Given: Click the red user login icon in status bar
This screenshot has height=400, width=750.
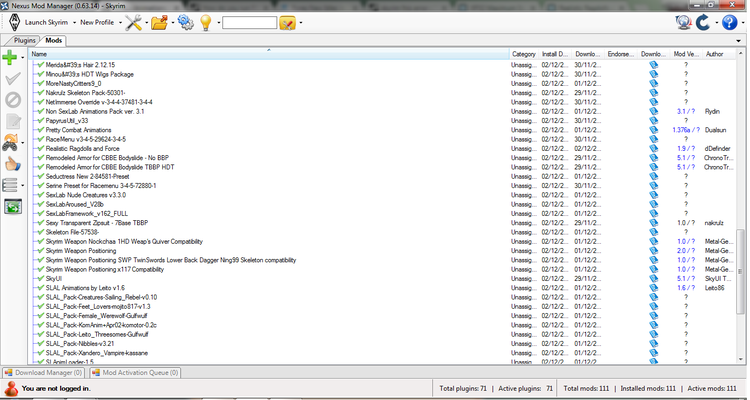Looking at the screenshot, I should click(x=11, y=389).
